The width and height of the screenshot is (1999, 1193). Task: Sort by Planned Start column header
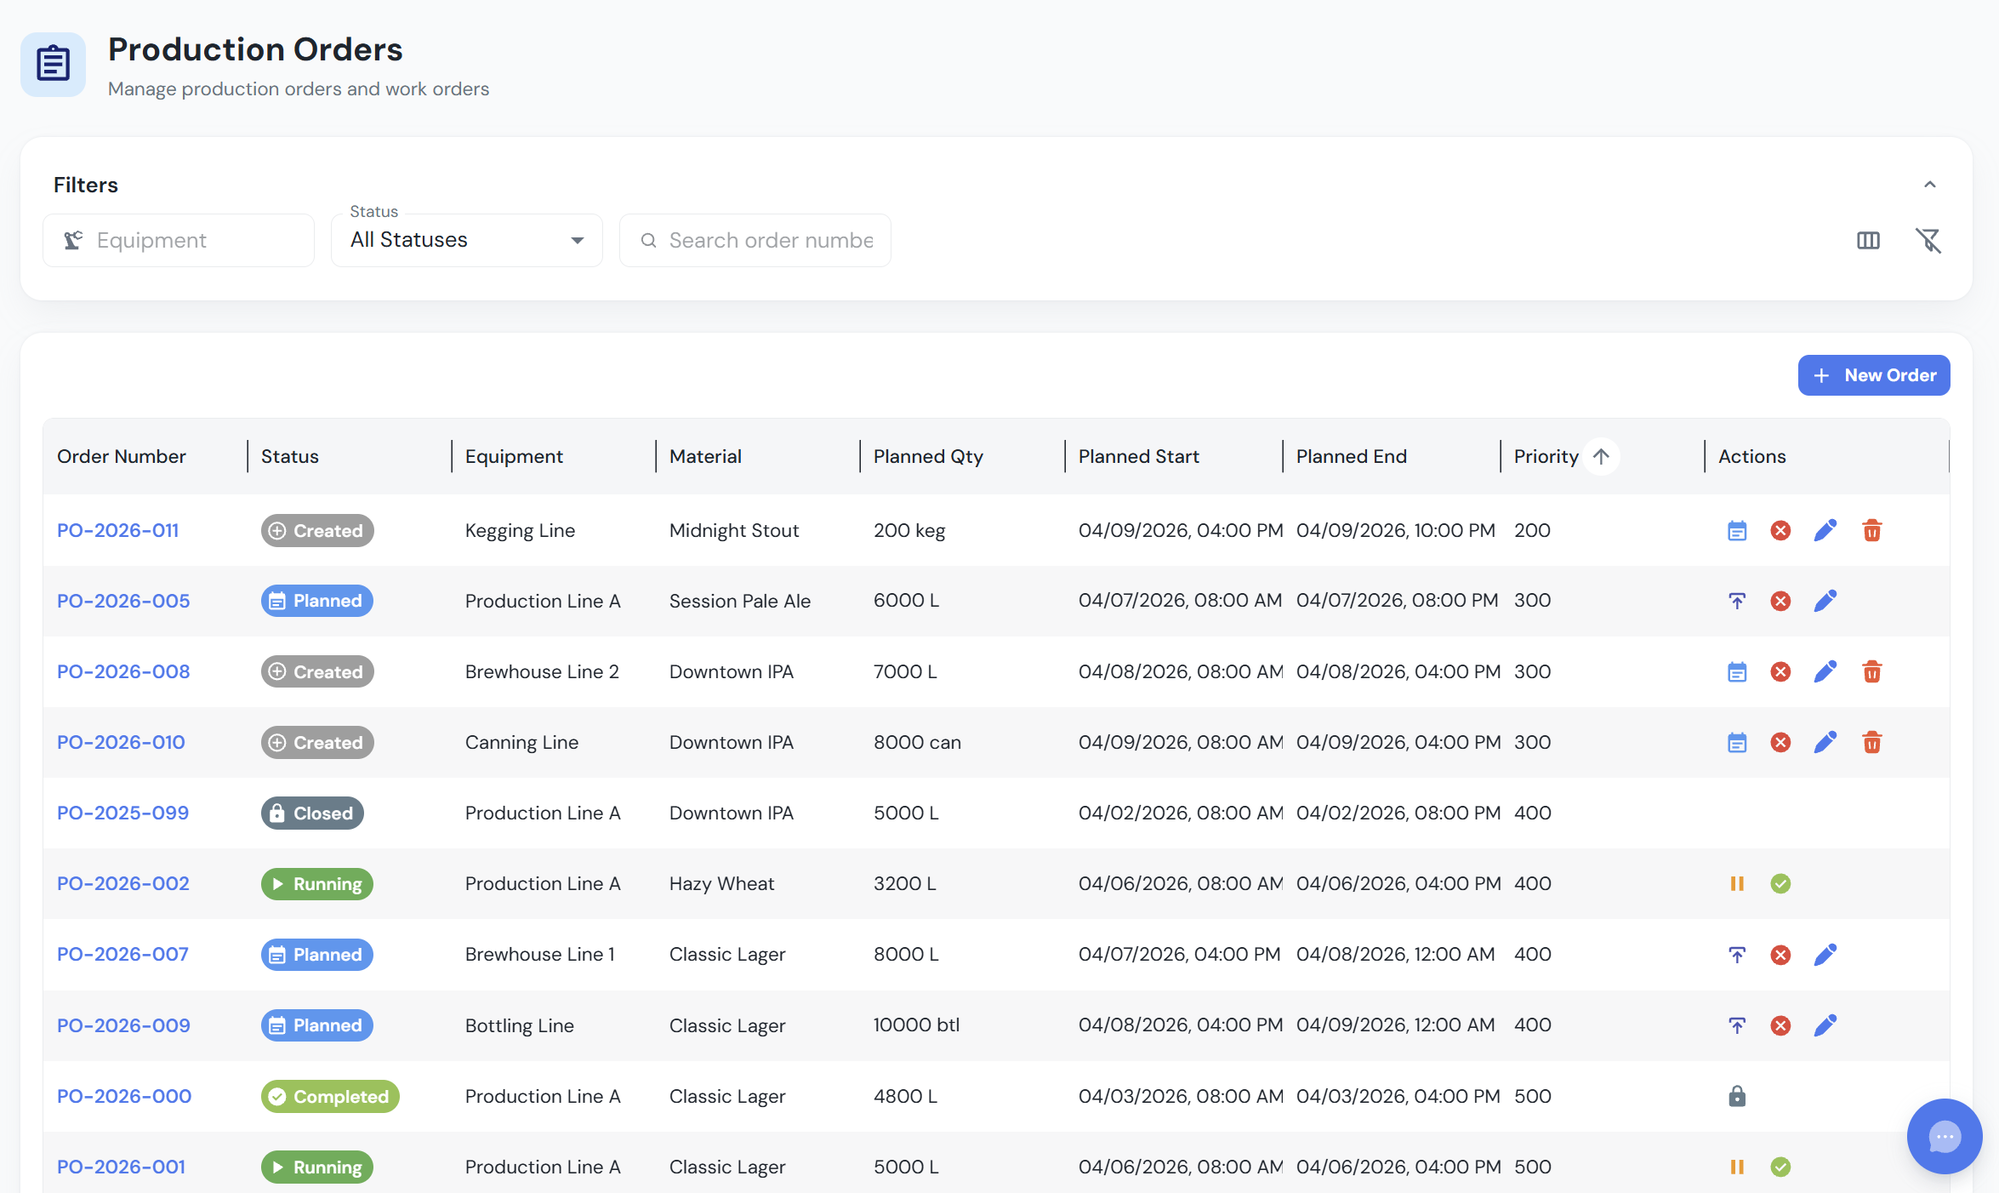coord(1139,457)
